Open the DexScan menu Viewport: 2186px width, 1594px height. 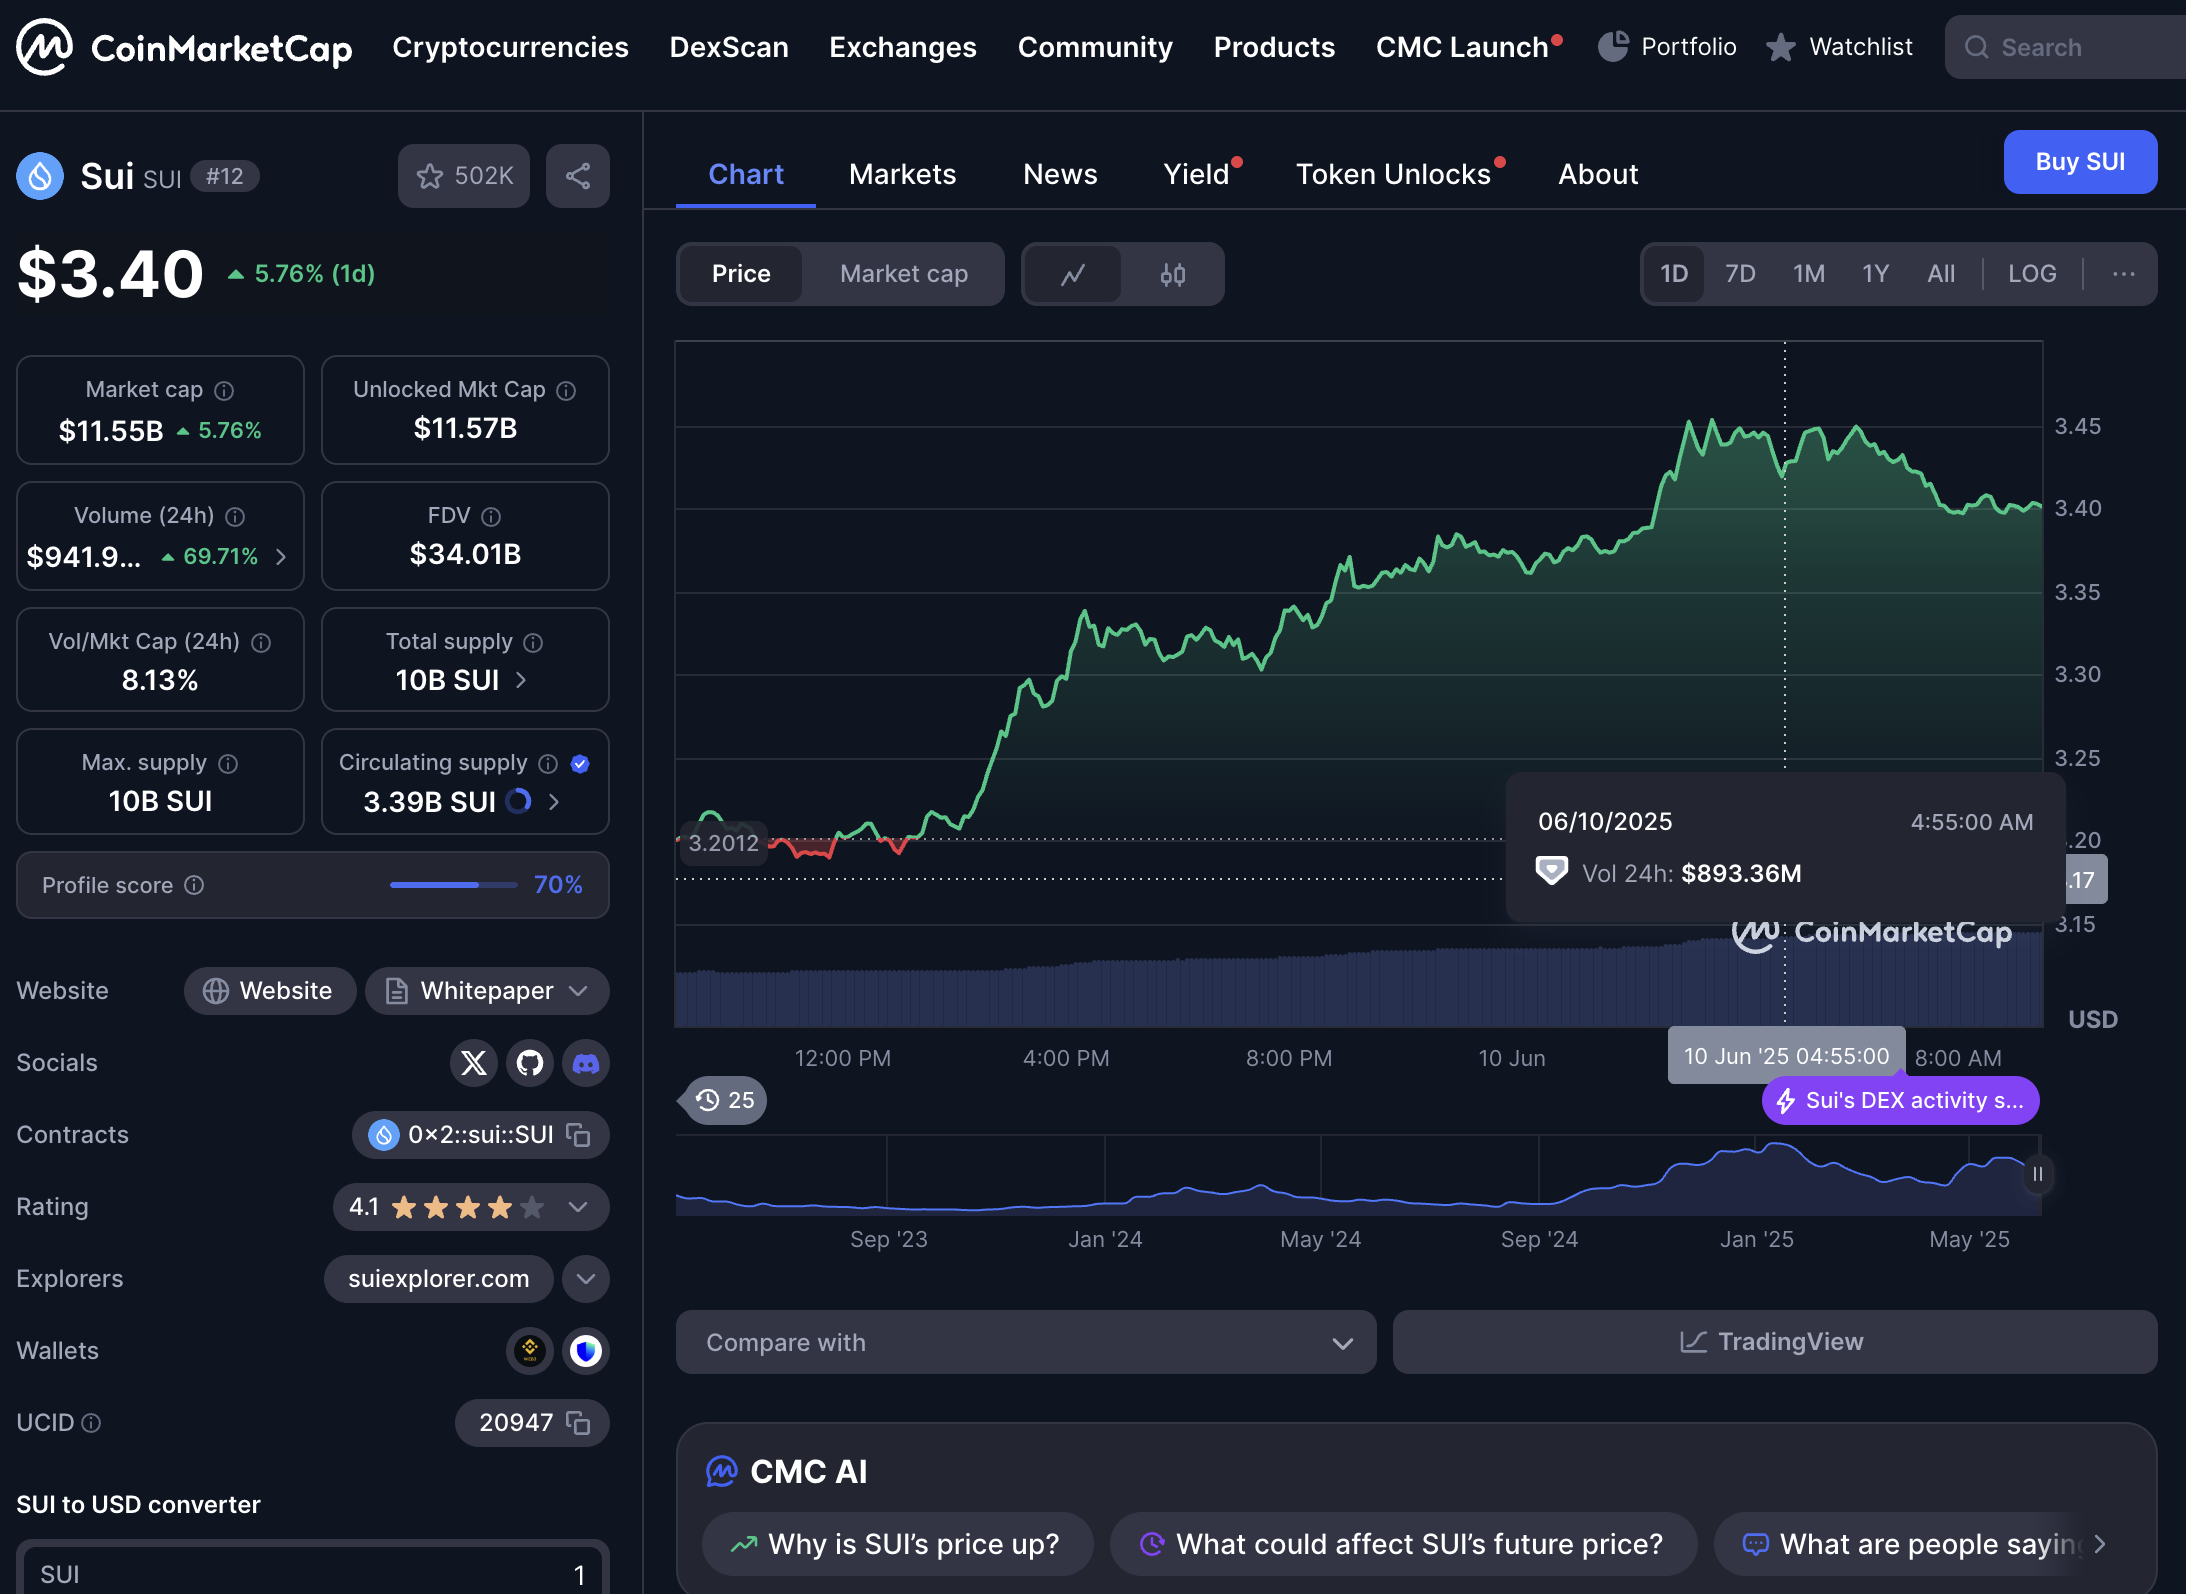(729, 47)
